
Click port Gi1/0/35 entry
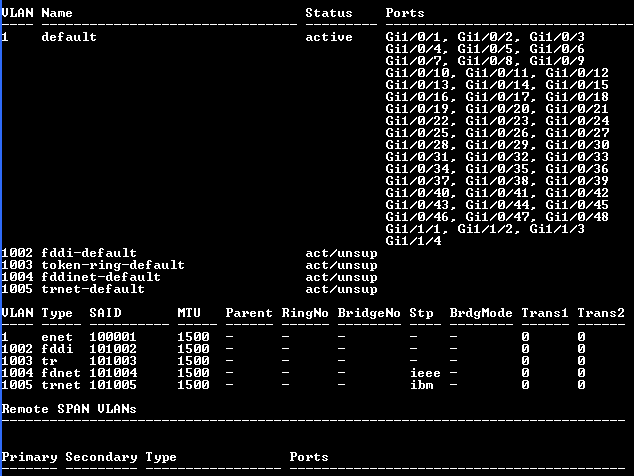point(497,169)
